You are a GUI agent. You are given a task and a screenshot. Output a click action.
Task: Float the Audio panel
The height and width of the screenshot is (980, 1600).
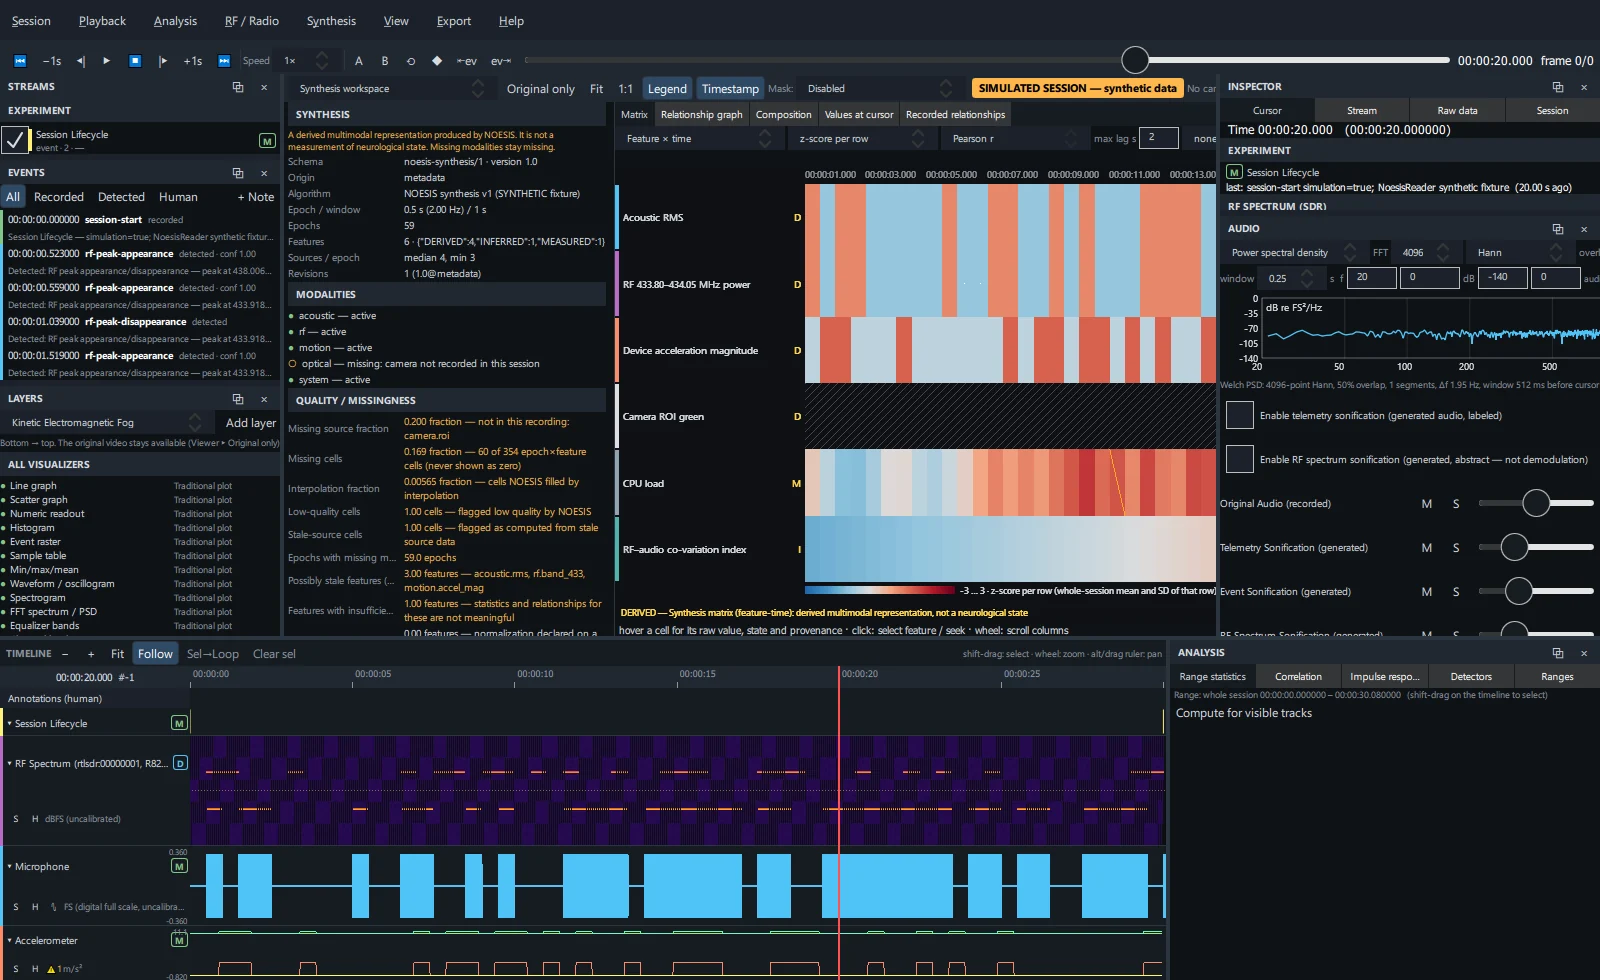click(1558, 229)
